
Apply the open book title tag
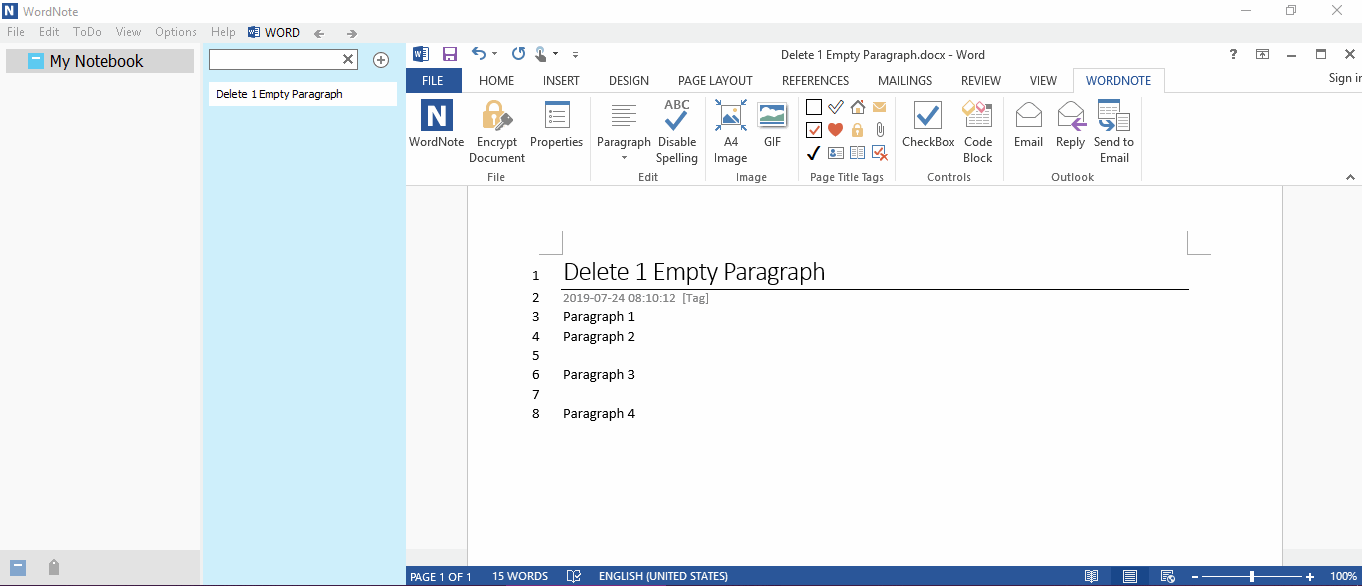857,153
